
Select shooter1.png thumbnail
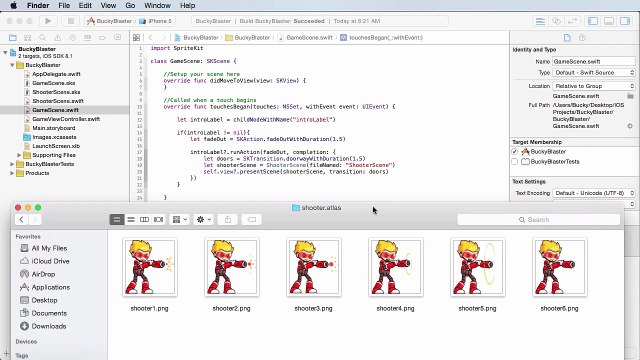[x=150, y=267]
